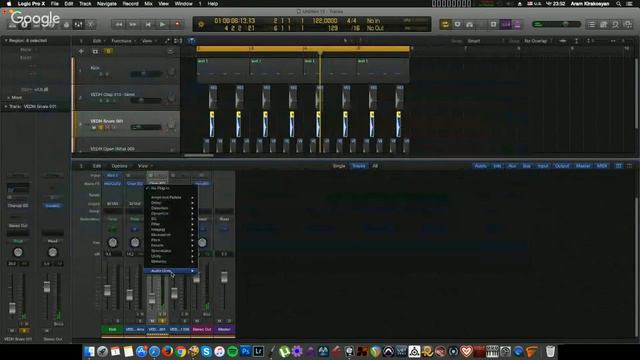Viewport: 640px width, 360px height.
Task: Toggle the Replace mode button
Action: point(457,24)
